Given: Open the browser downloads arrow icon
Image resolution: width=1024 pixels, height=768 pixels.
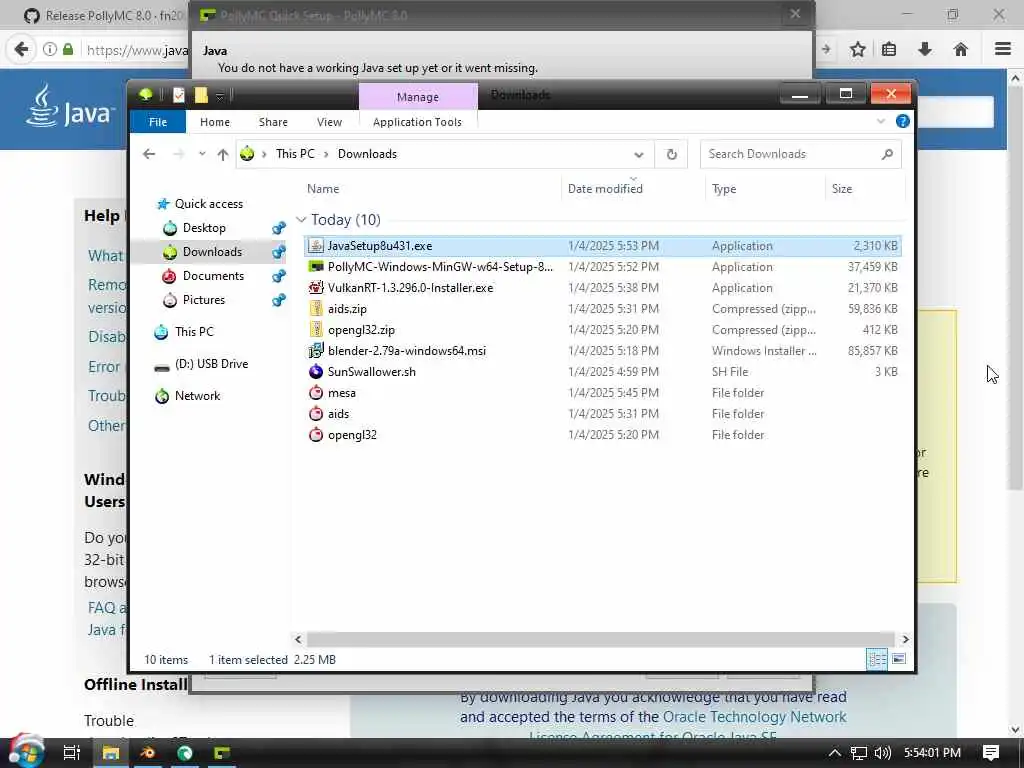Looking at the screenshot, I should click(x=925, y=49).
